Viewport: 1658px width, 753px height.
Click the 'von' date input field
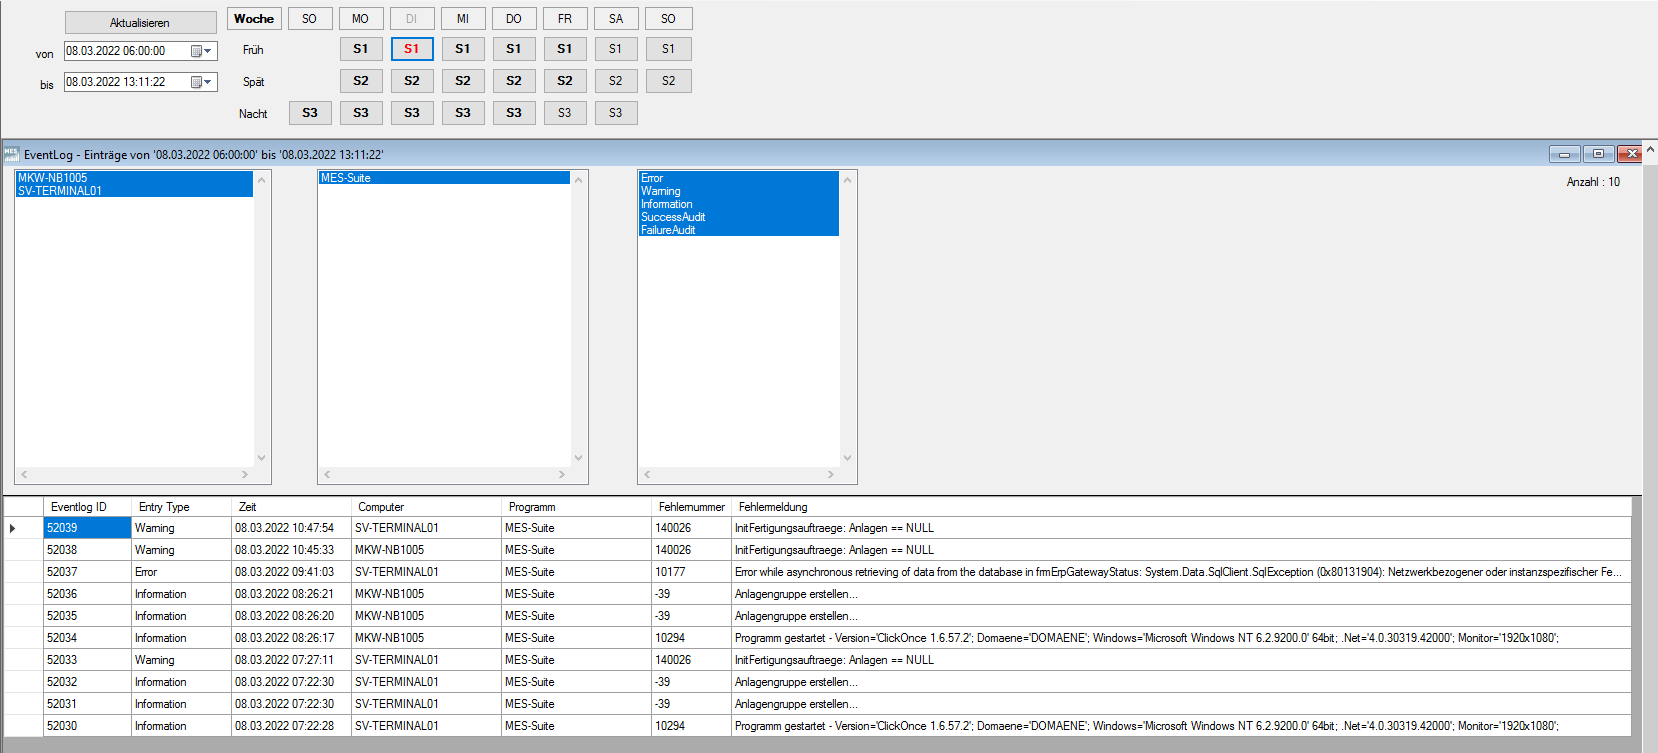pyautogui.click(x=125, y=51)
